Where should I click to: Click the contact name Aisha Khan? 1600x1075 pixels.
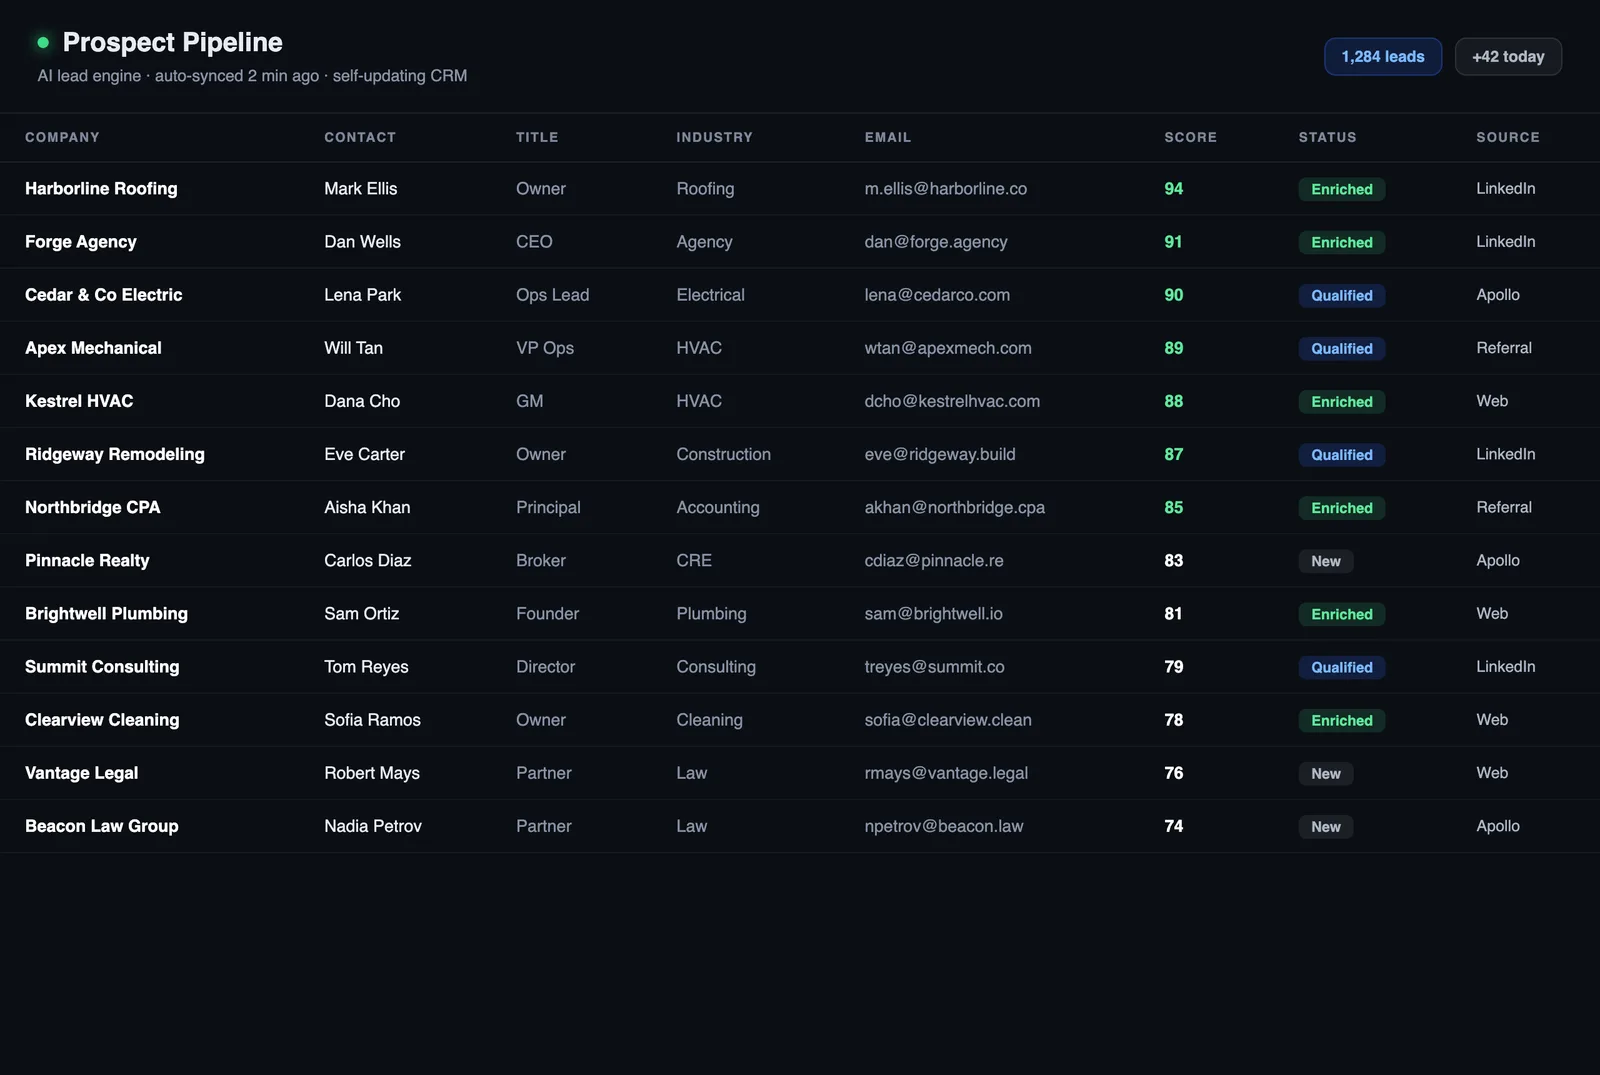click(367, 507)
